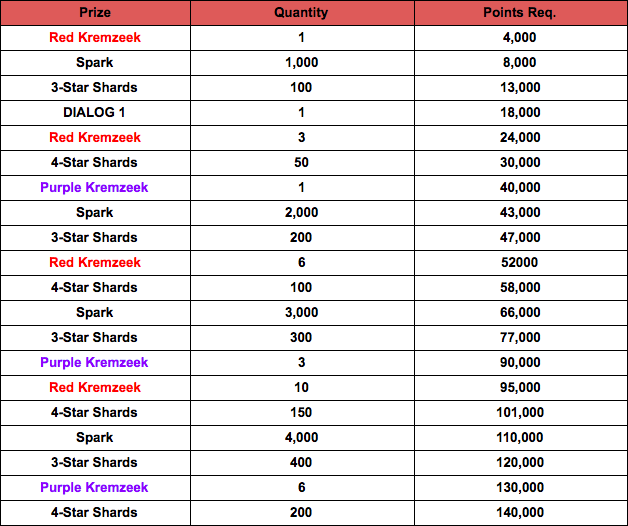Select the DIALOG 1 prize cell

[95, 113]
